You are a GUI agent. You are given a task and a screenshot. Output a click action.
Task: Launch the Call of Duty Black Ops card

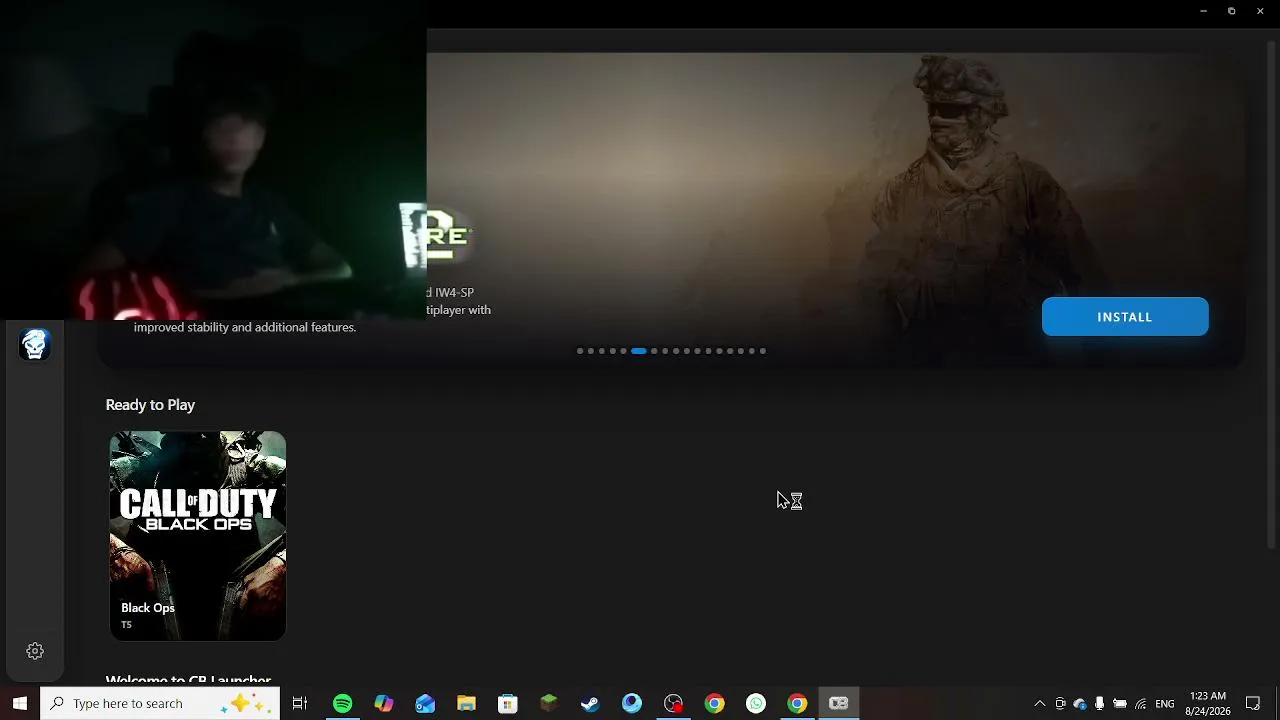click(x=198, y=536)
